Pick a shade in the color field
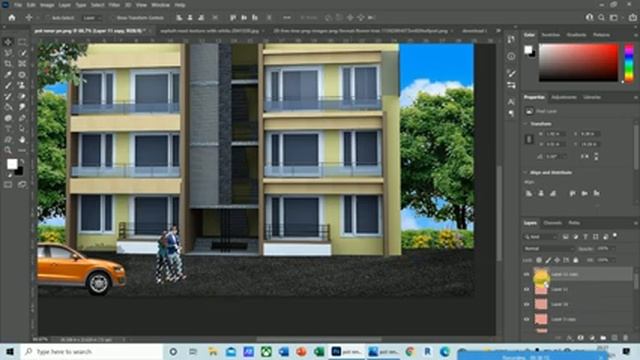The height and width of the screenshot is (360, 640). pyautogui.click(x=578, y=62)
